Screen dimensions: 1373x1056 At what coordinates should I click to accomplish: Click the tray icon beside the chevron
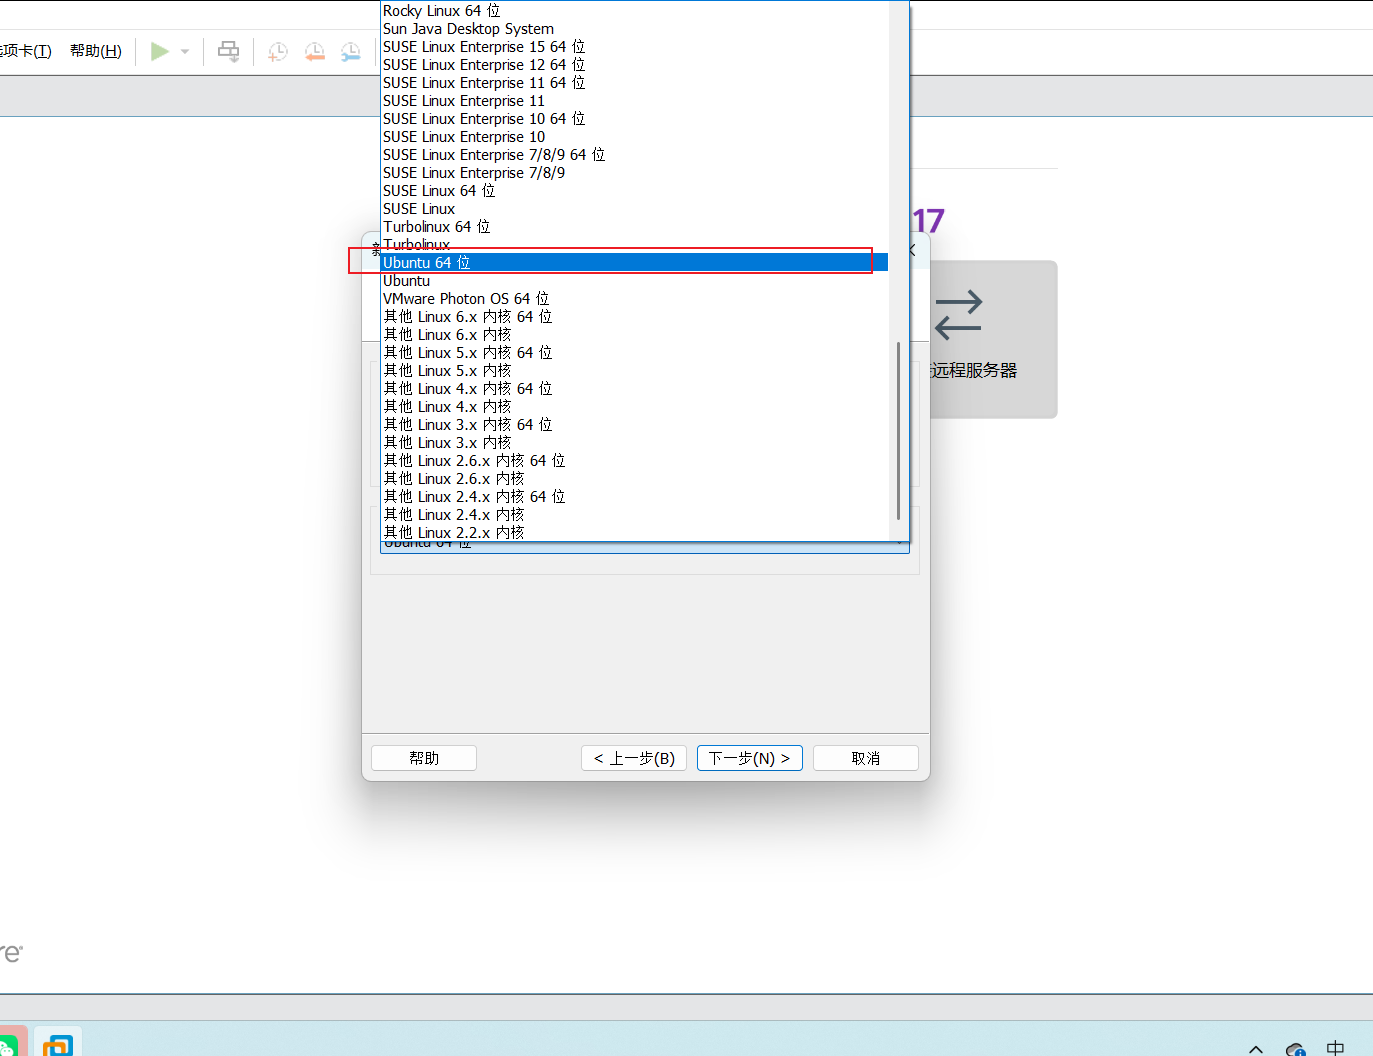click(1296, 1049)
